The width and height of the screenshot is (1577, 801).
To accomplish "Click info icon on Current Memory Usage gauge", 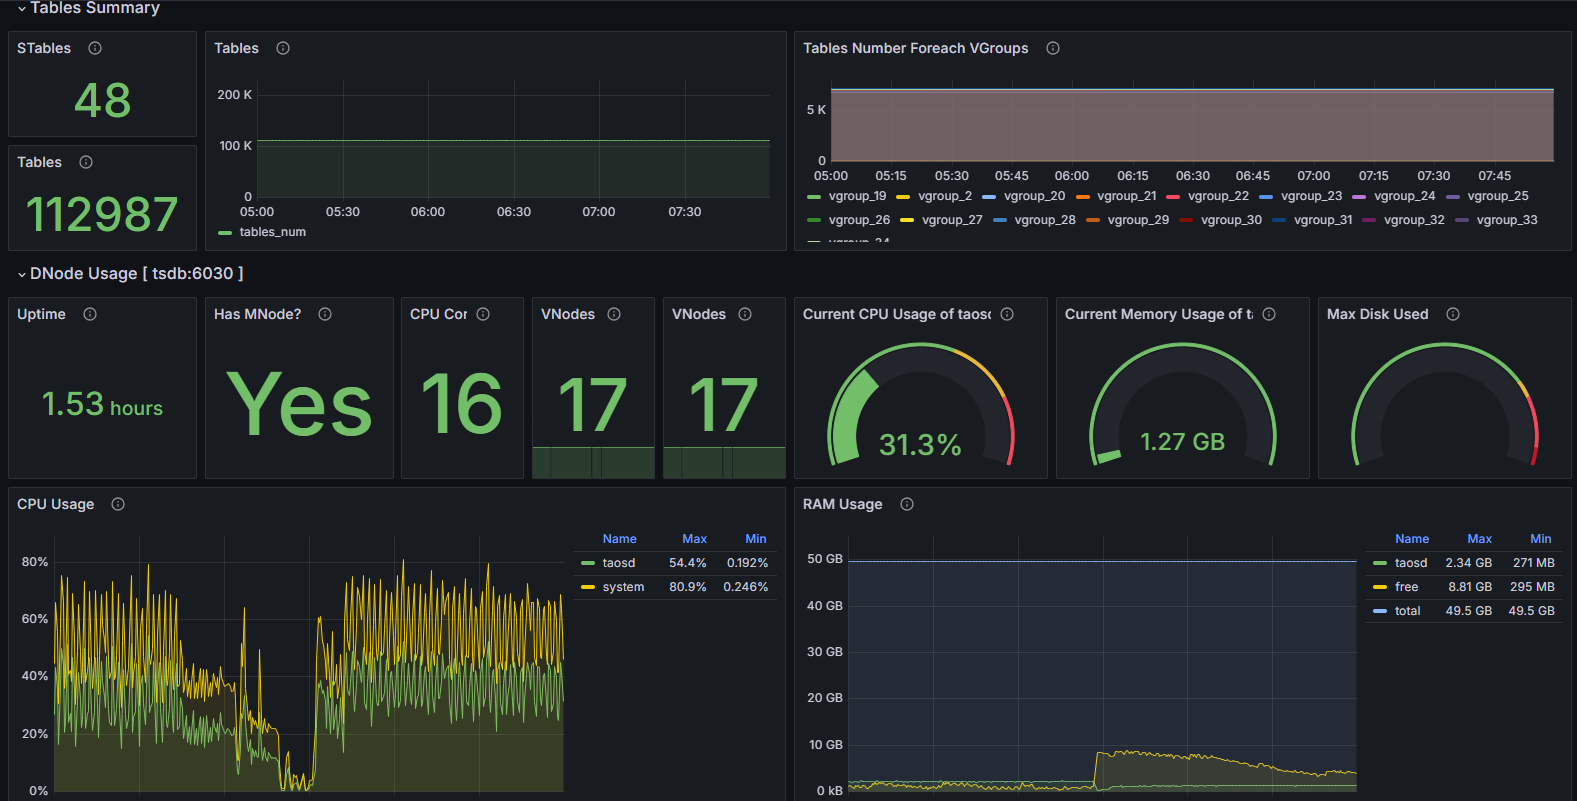I will 1269,314.
